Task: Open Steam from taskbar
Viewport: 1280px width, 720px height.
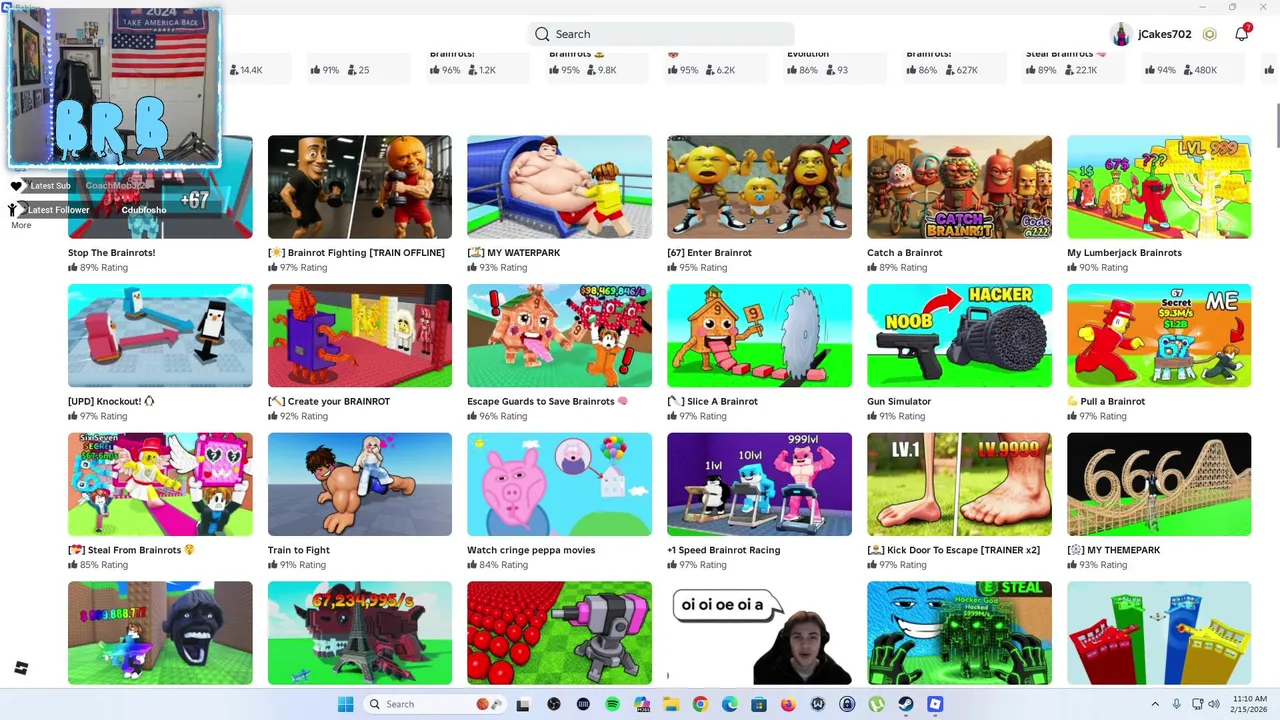Action: tap(906, 704)
